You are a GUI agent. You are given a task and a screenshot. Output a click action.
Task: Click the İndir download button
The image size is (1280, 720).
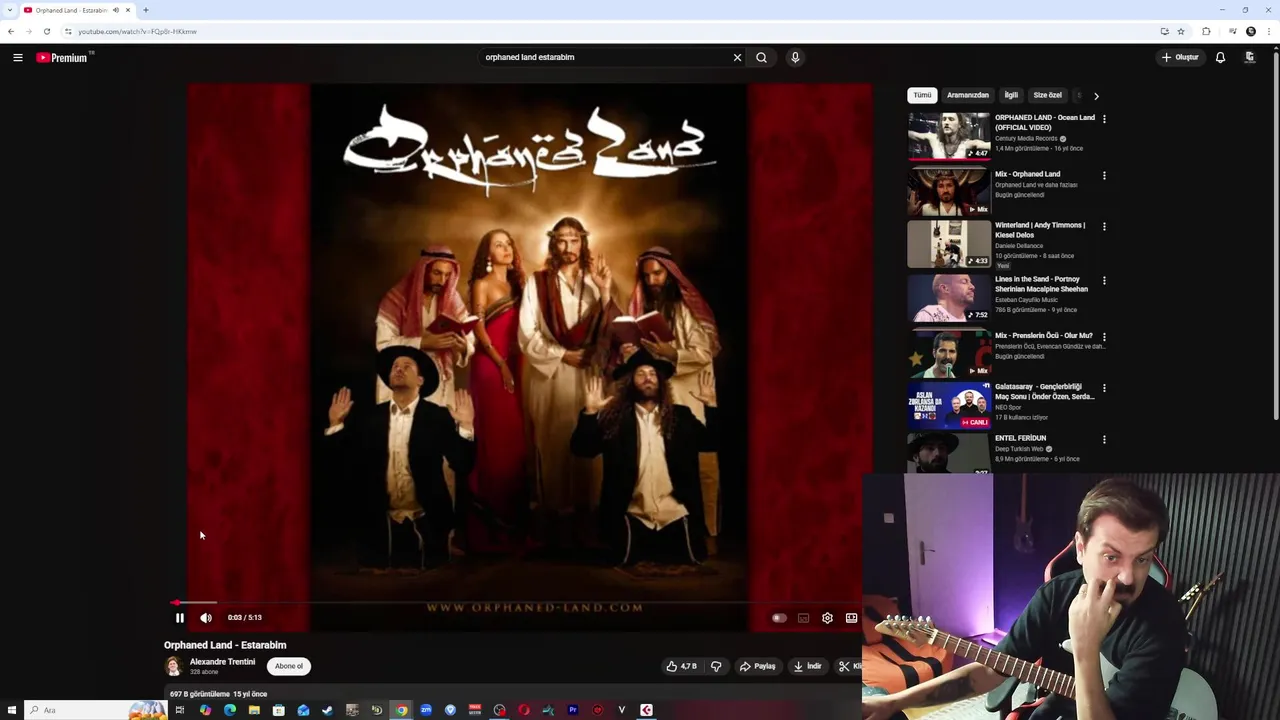coord(807,666)
